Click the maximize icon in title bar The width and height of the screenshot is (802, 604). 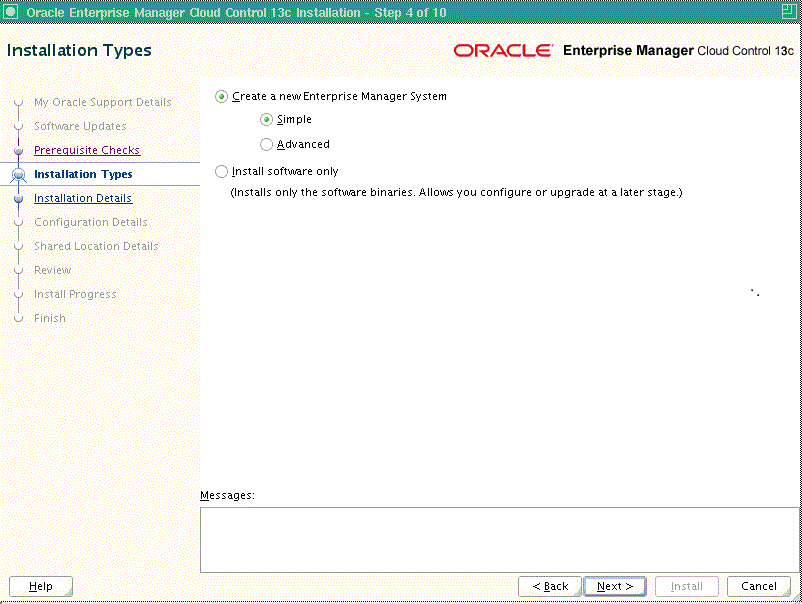click(789, 11)
